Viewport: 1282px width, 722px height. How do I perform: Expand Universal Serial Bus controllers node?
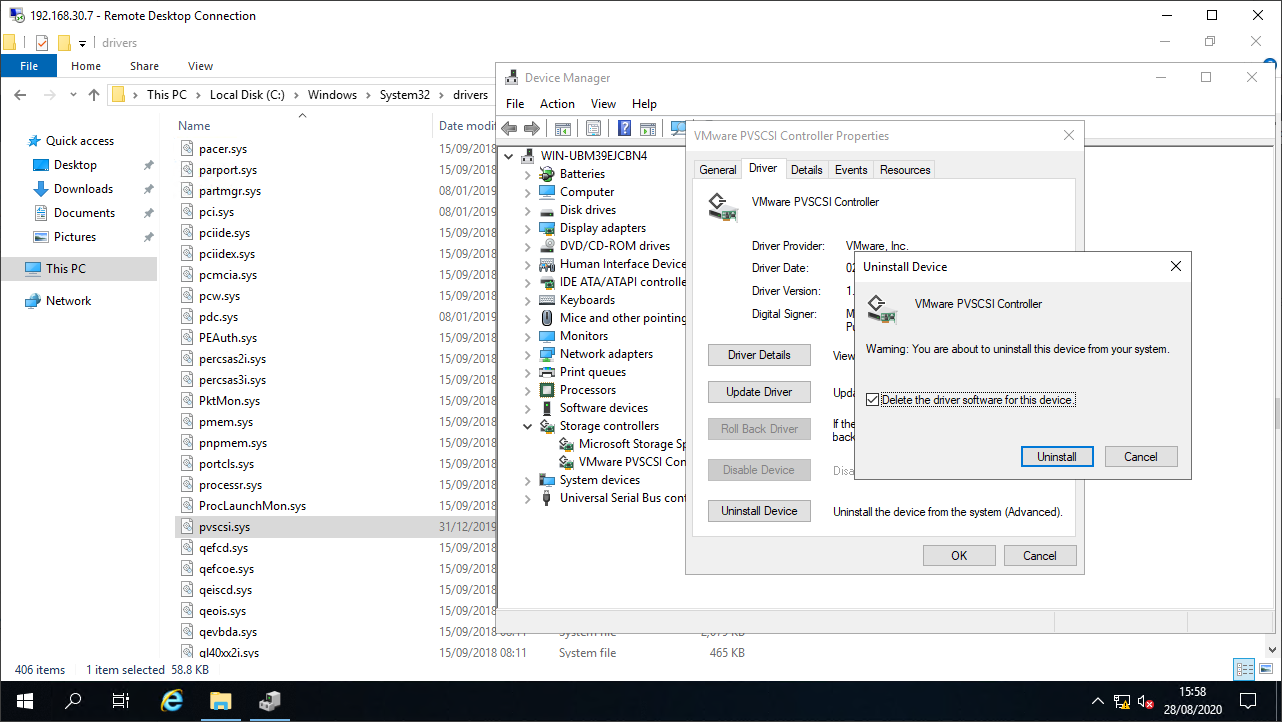(x=527, y=498)
